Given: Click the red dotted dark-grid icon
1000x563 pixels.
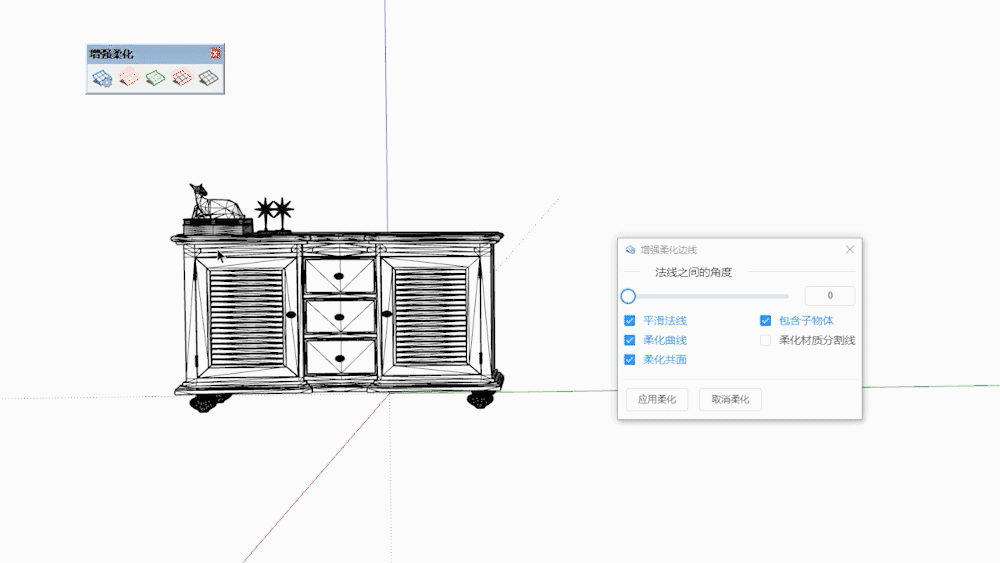Looking at the screenshot, I should 181,78.
